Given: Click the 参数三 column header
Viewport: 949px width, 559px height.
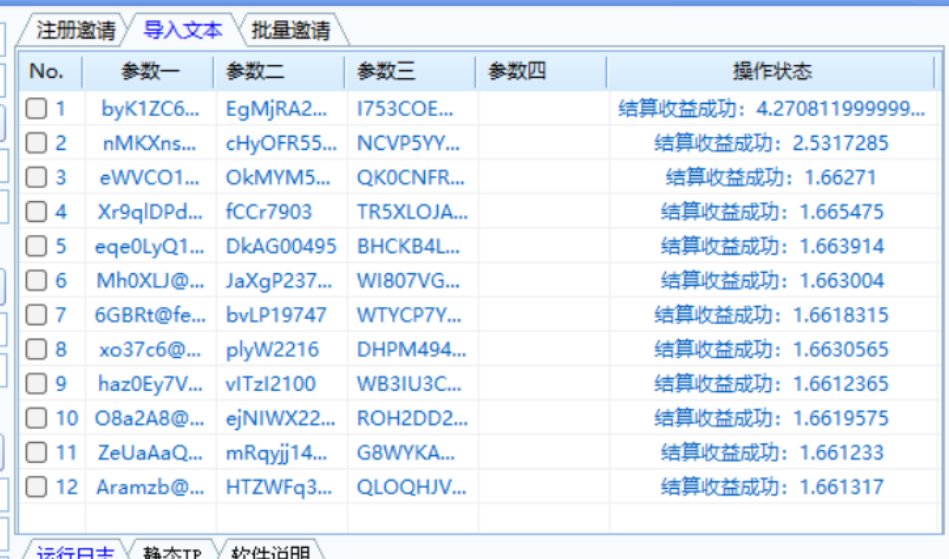Looking at the screenshot, I should pos(386,71).
